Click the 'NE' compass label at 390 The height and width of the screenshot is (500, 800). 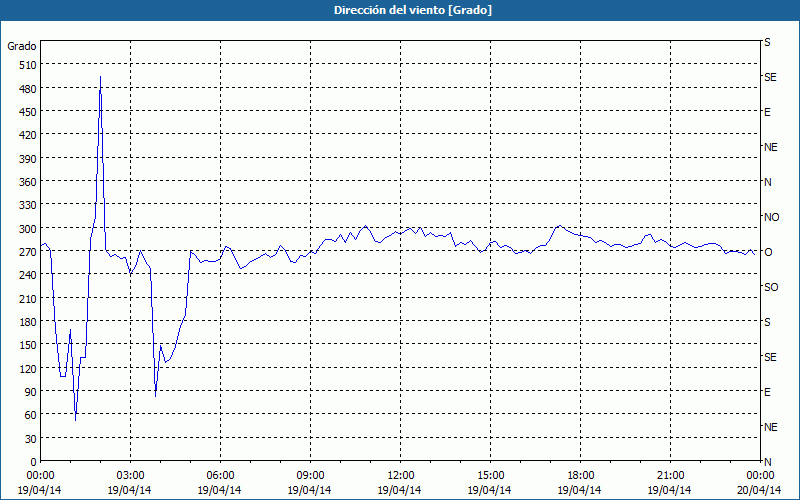(x=770, y=147)
